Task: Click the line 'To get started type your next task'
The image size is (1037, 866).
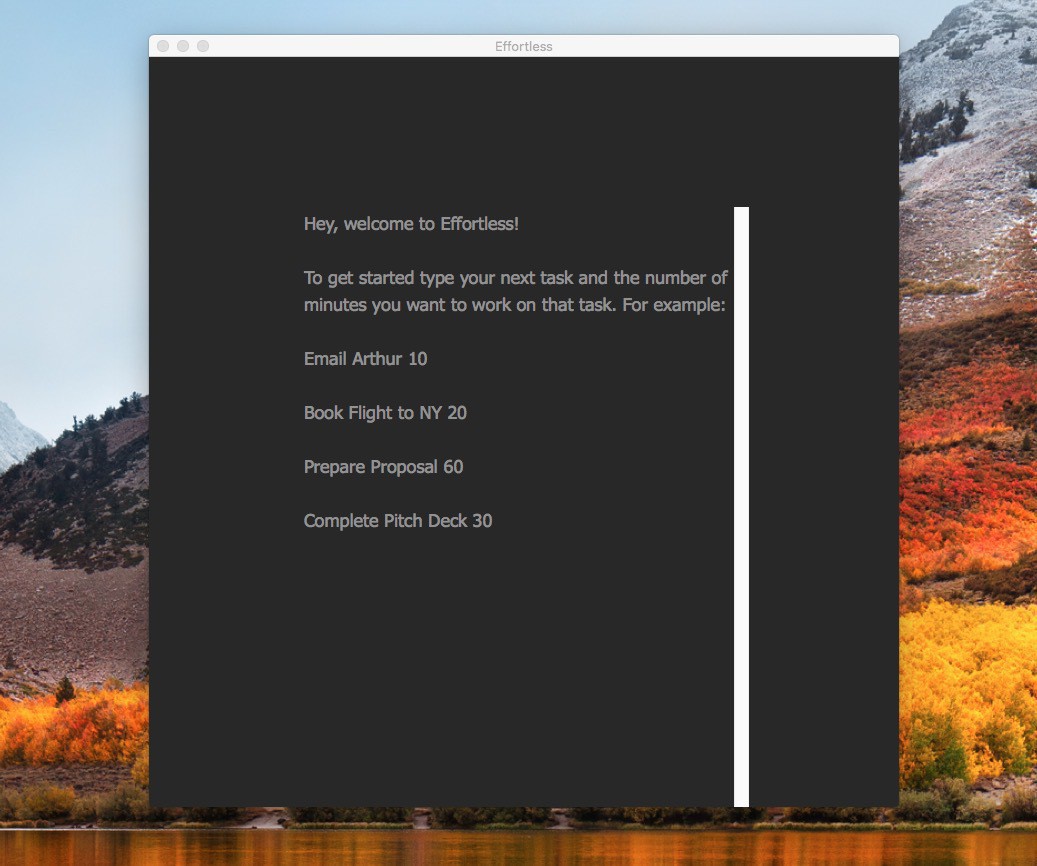Action: (x=515, y=278)
